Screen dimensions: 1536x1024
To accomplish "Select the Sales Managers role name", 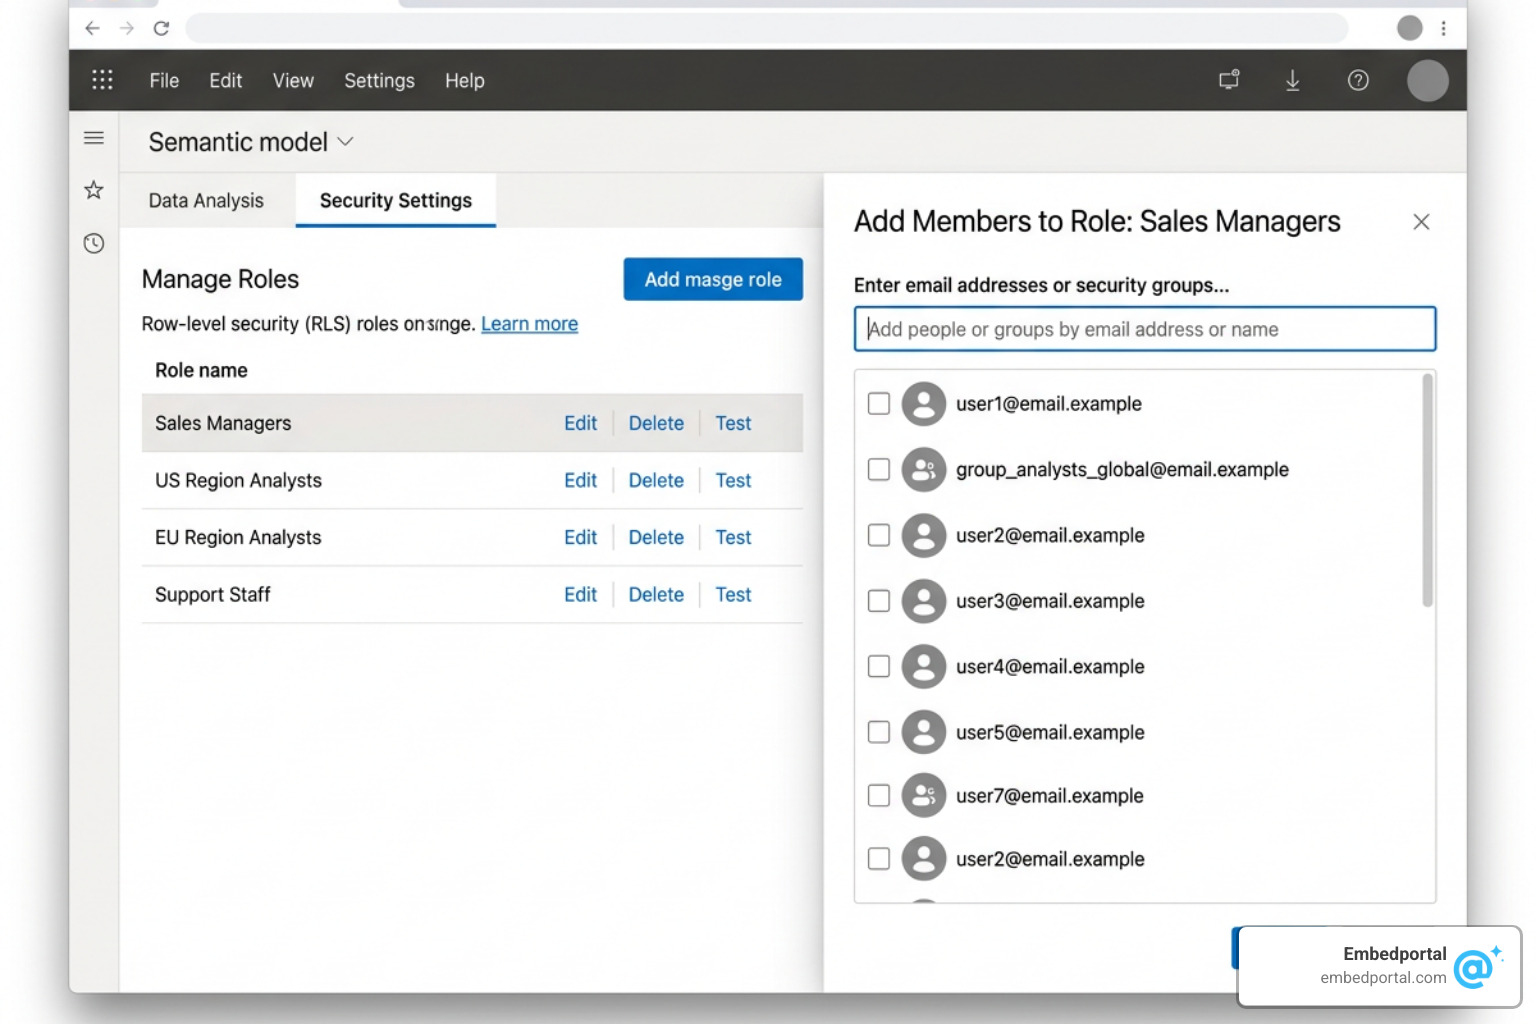I will click(x=223, y=423).
